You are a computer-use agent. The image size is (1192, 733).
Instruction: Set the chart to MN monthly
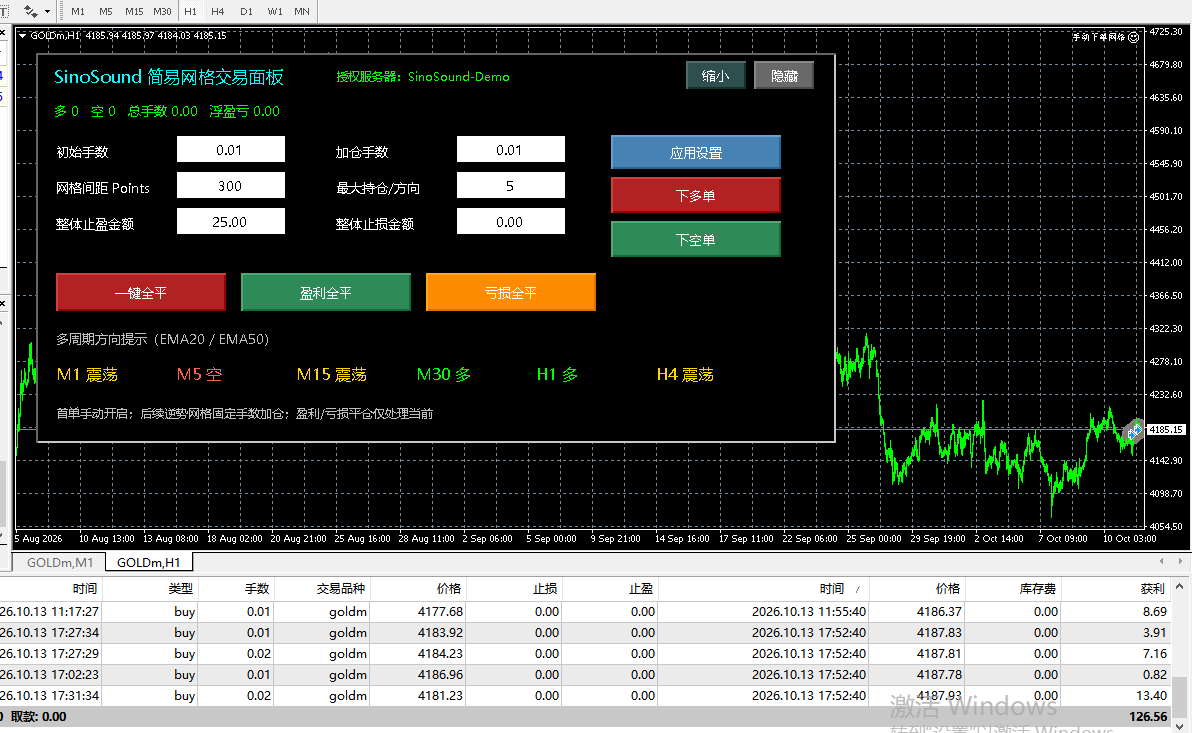coord(302,11)
